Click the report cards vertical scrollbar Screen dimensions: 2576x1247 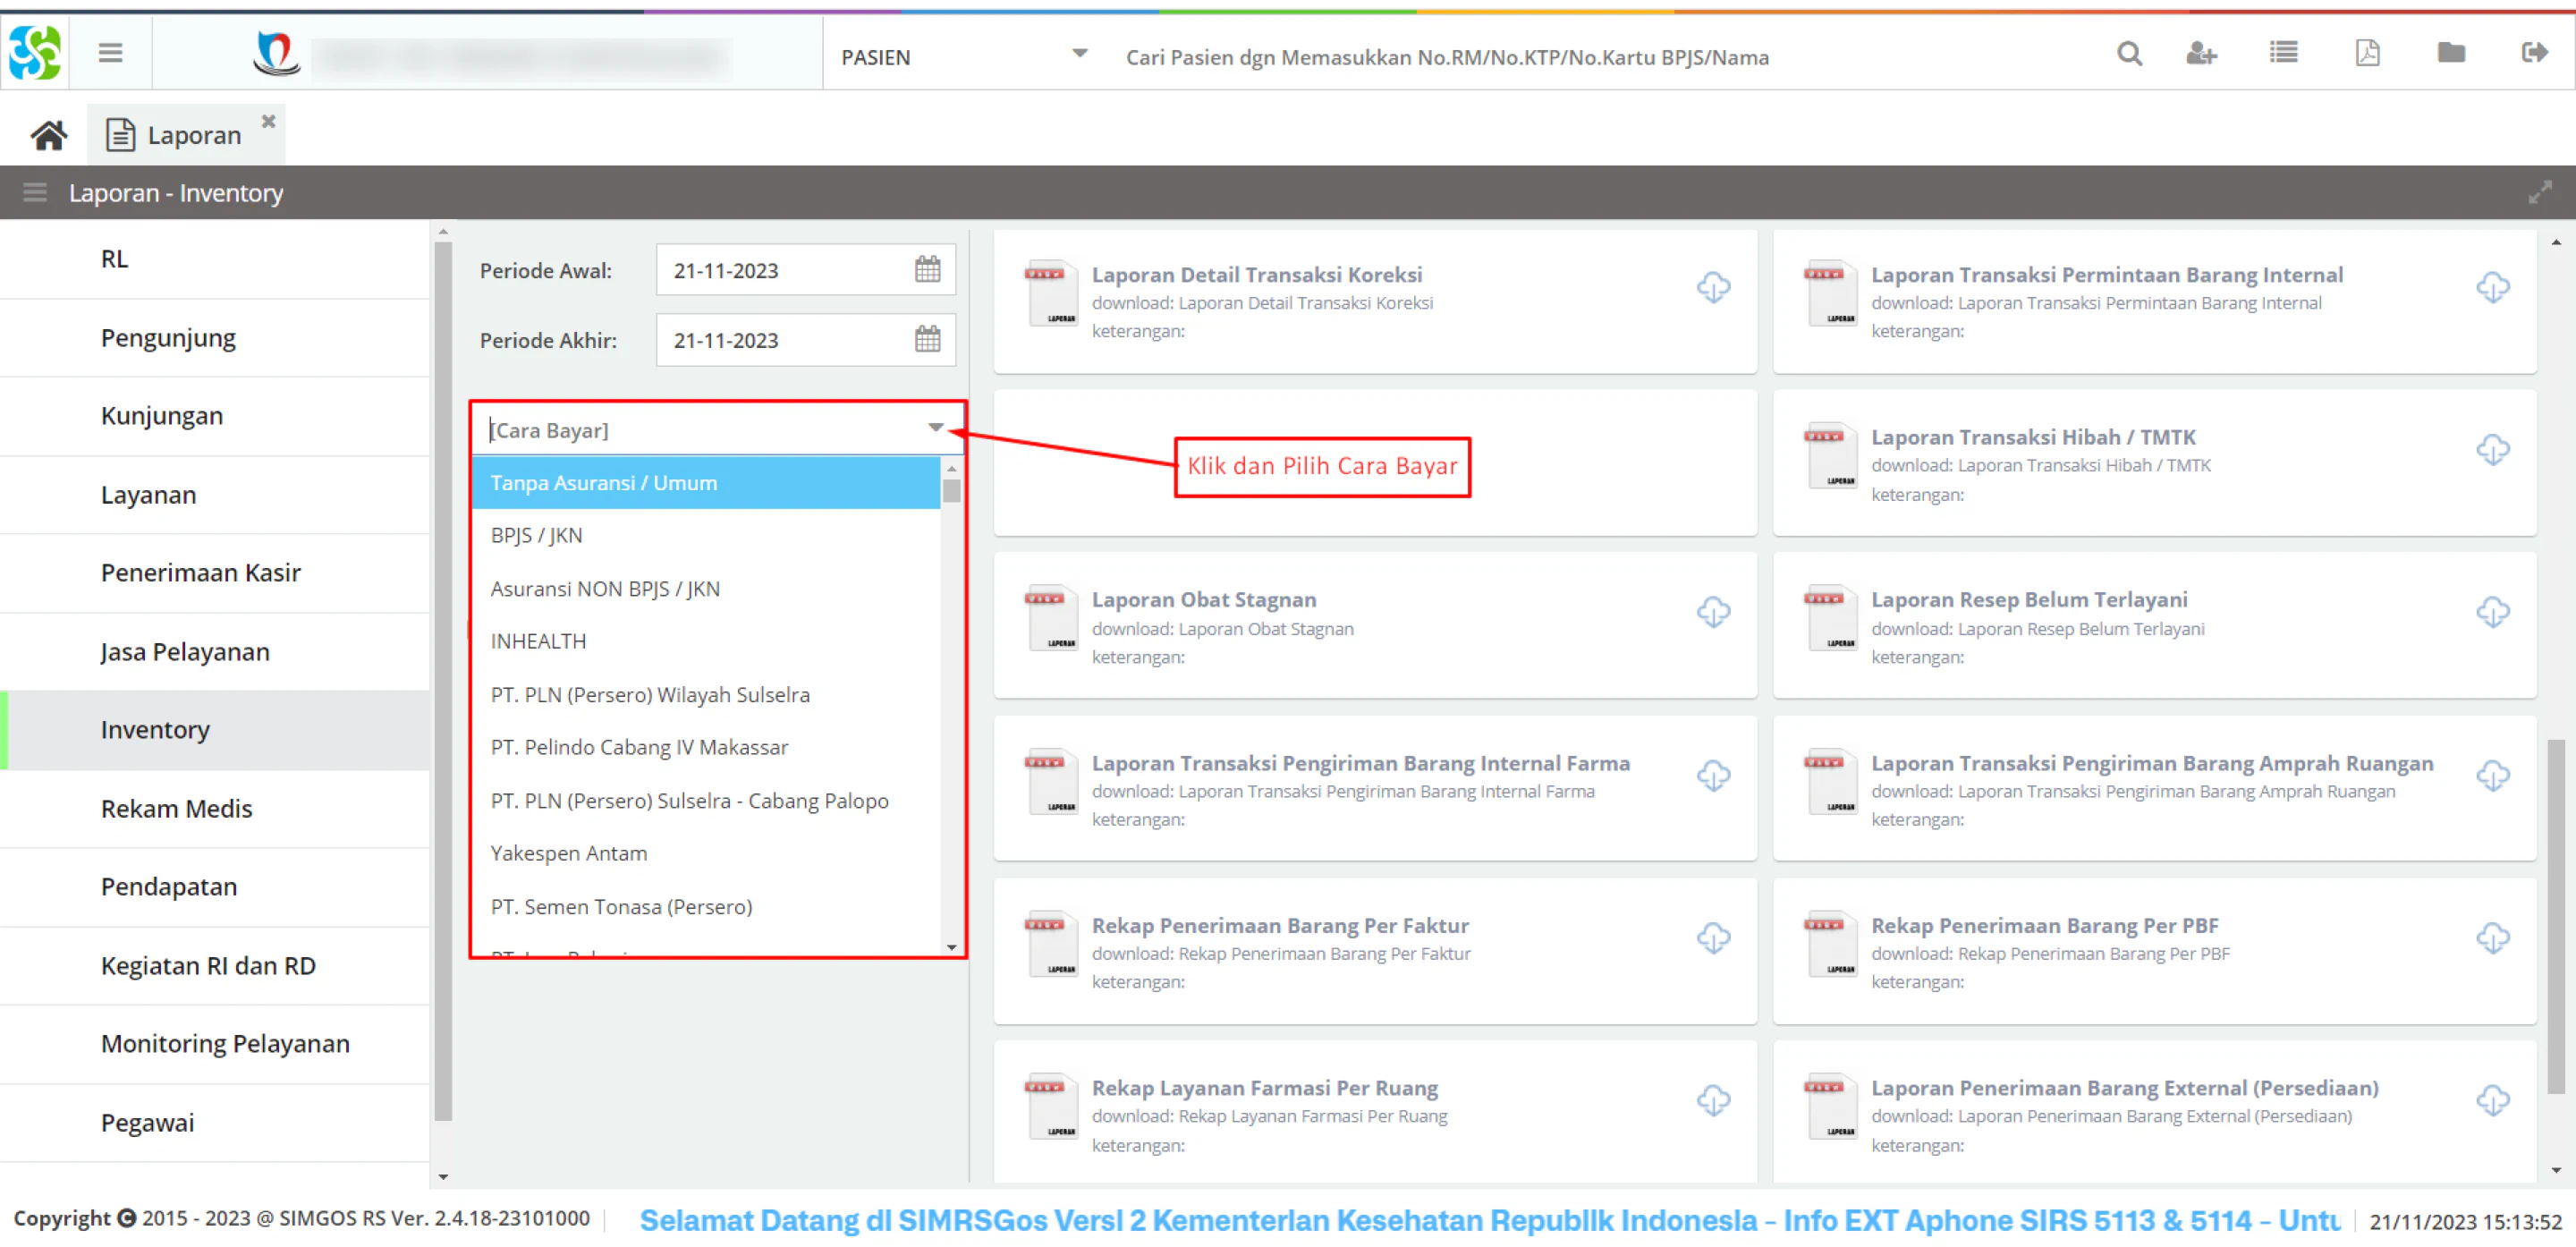click(x=2556, y=915)
